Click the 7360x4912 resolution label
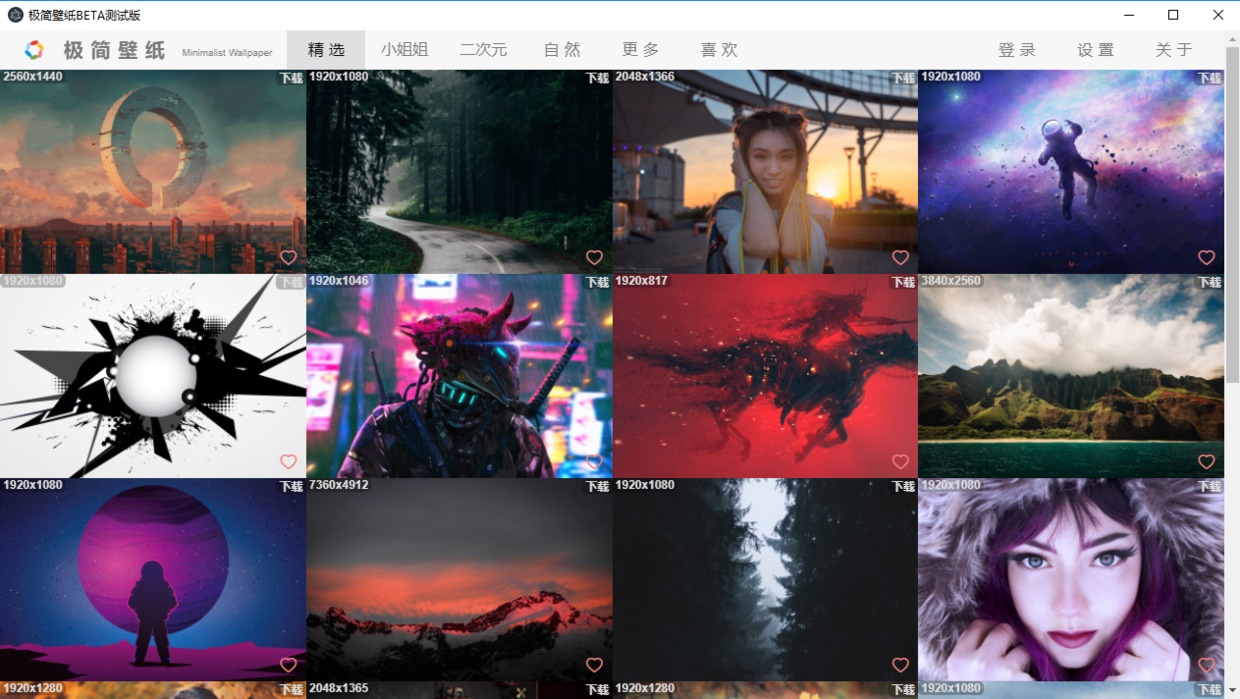The width and height of the screenshot is (1240, 699). click(x=339, y=485)
